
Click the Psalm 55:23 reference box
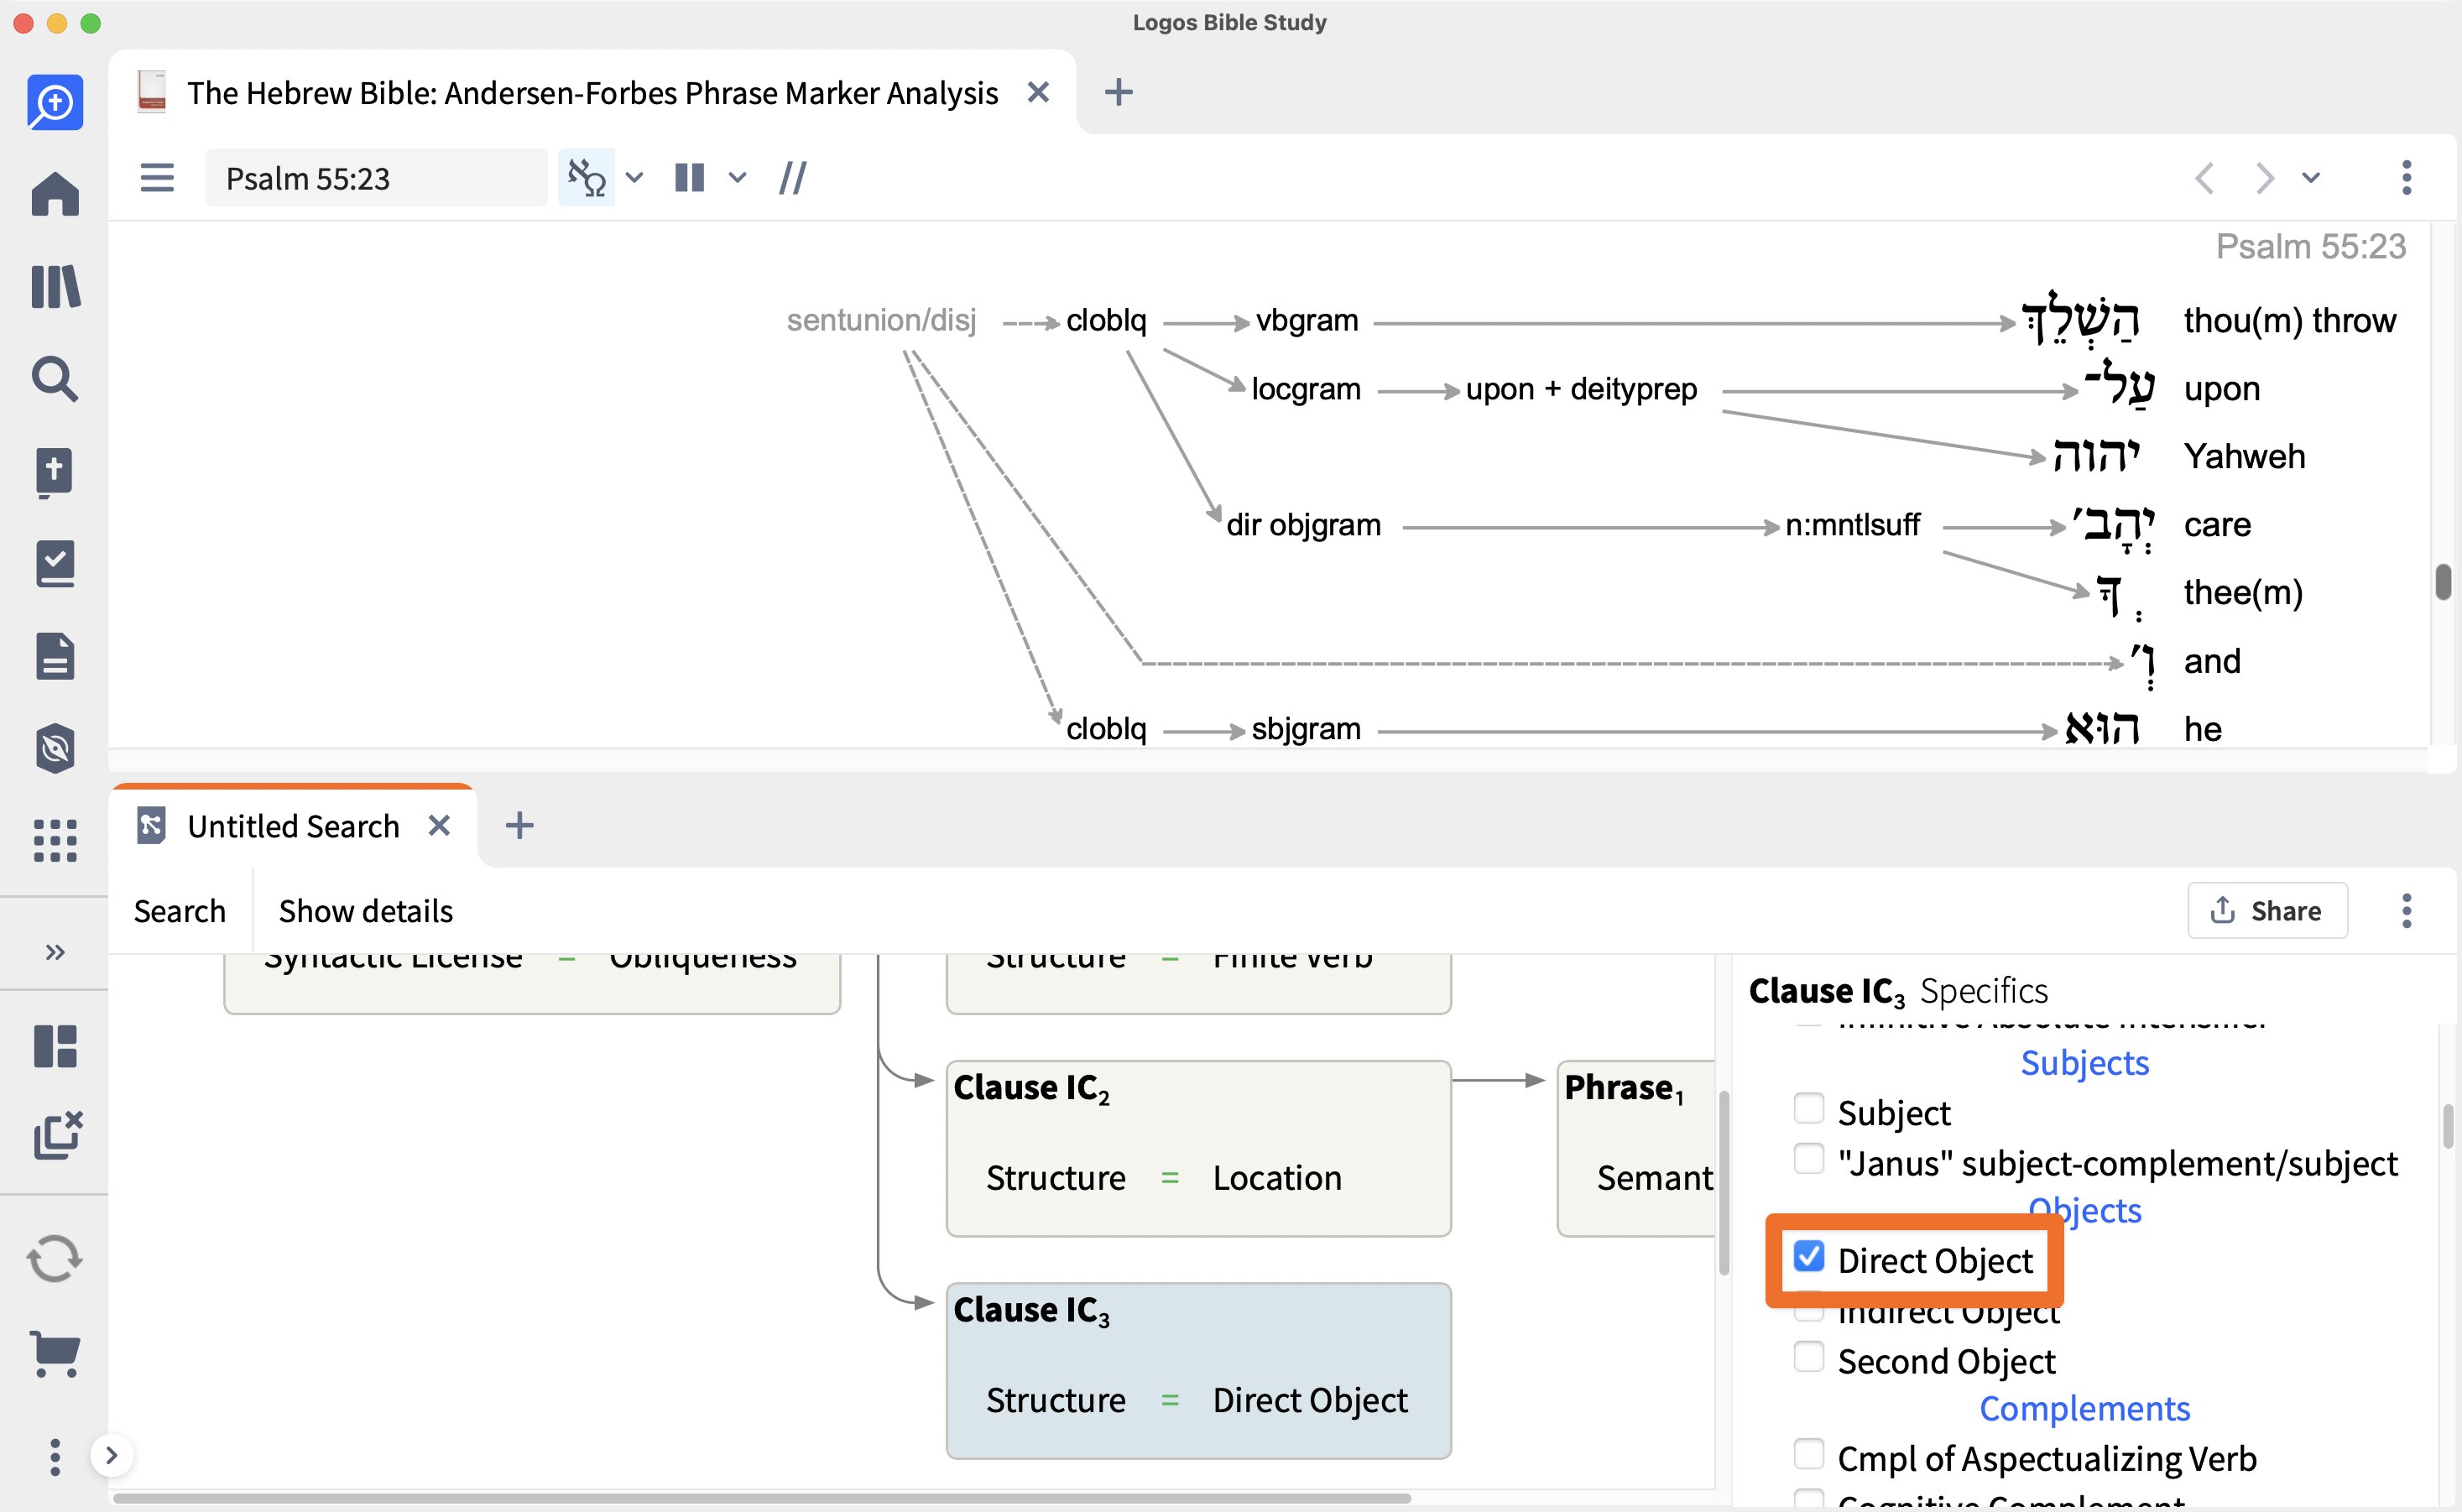(376, 178)
